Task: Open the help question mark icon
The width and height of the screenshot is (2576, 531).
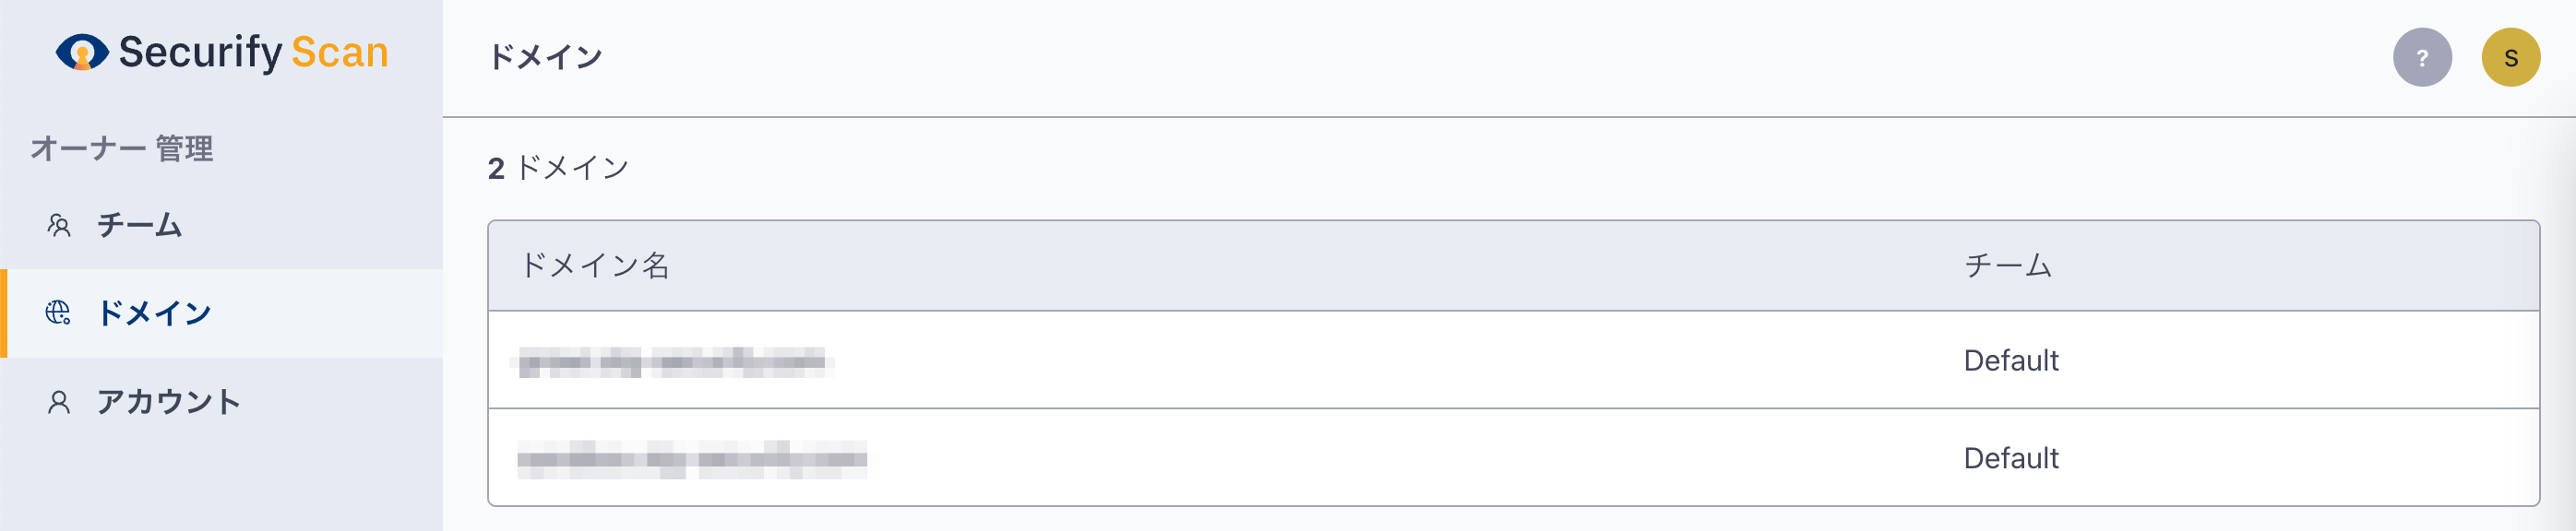Action: pos(2421,57)
